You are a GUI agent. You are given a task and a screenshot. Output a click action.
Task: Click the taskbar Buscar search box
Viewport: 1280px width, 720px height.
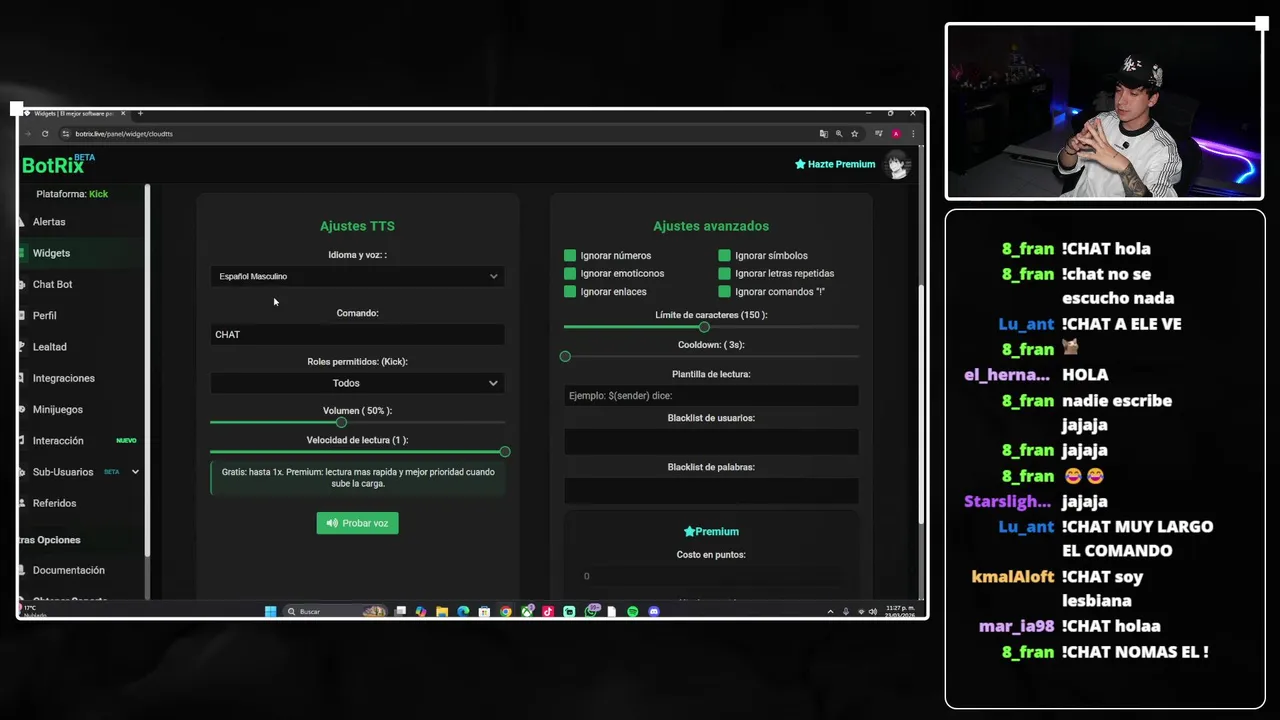coord(335,611)
